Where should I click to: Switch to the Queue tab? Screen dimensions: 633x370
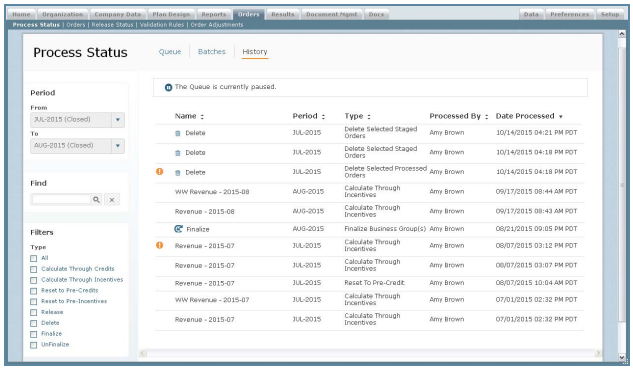click(x=170, y=52)
